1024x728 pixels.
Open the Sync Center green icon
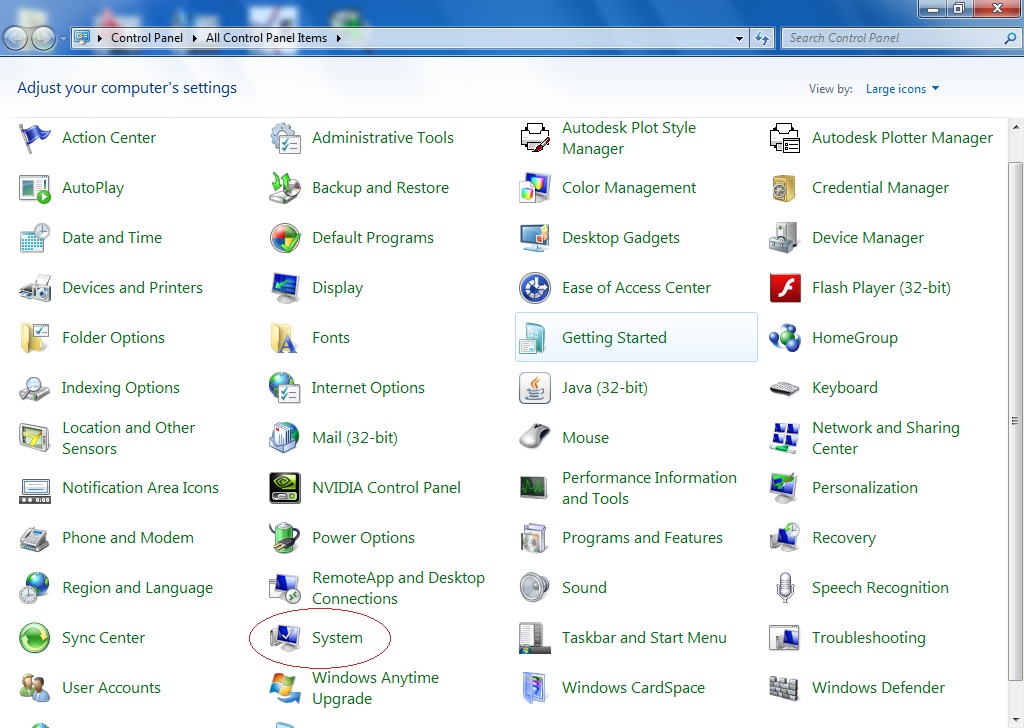click(x=35, y=638)
